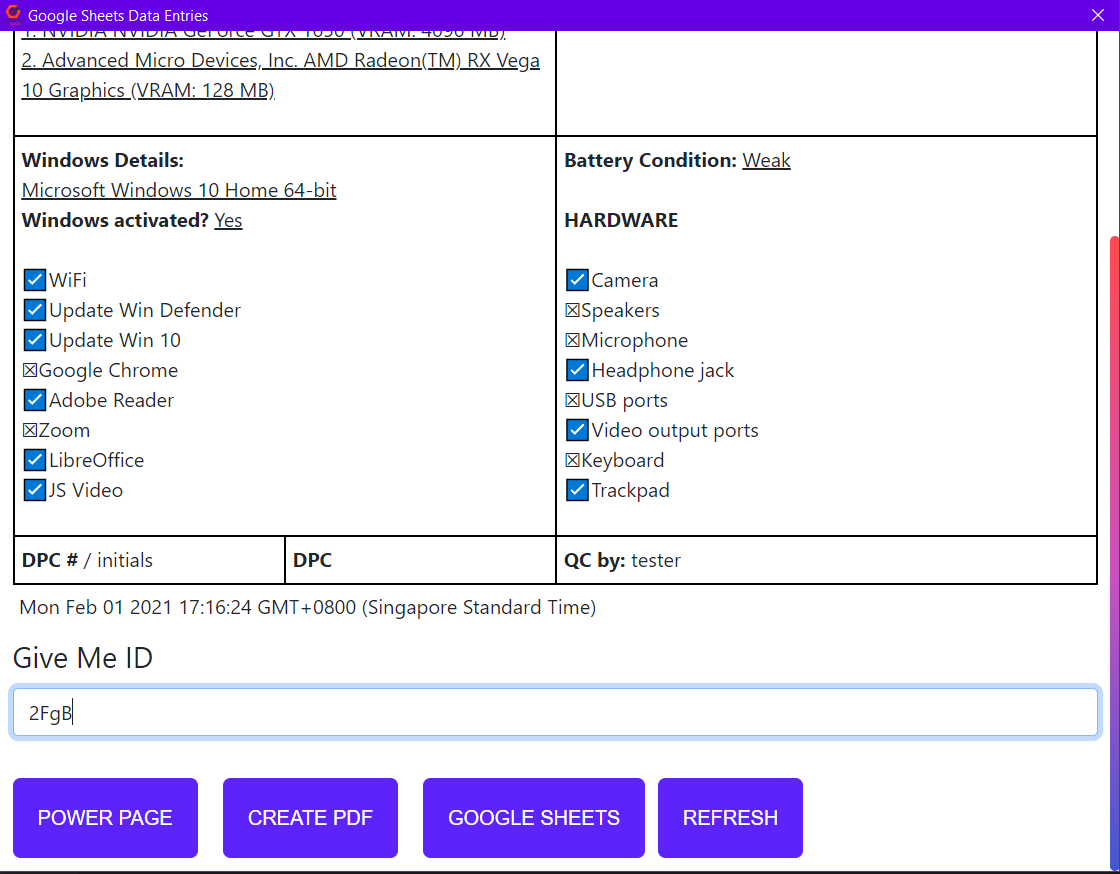Uncheck the Video output ports checkbox

pyautogui.click(x=577, y=430)
